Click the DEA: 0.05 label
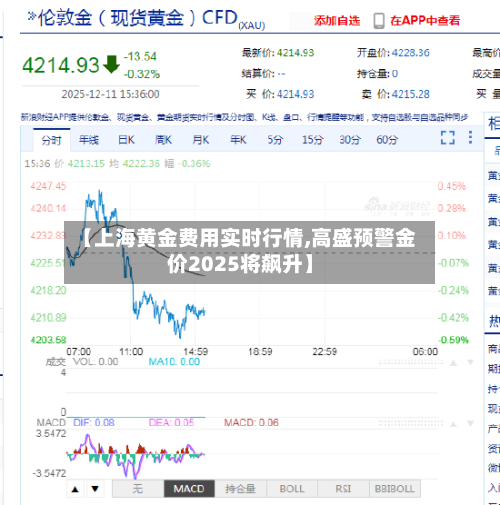The image size is (500, 505). (171, 423)
